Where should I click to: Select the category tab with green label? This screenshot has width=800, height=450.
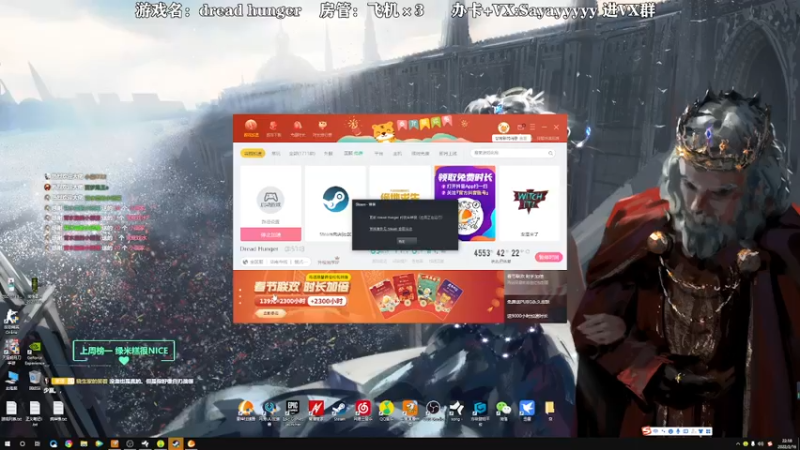coord(353,153)
